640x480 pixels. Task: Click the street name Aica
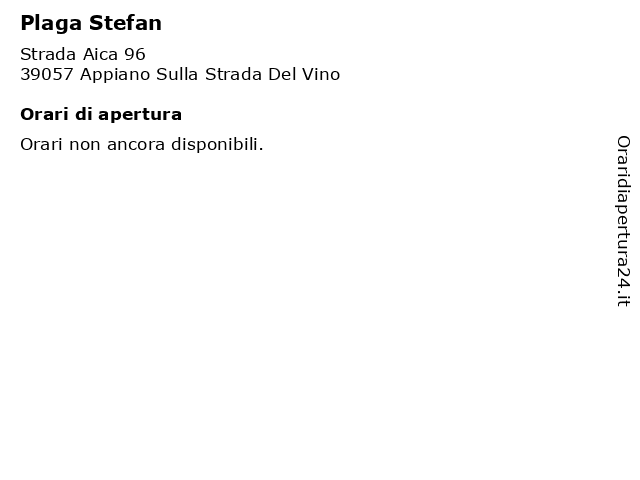point(100,54)
